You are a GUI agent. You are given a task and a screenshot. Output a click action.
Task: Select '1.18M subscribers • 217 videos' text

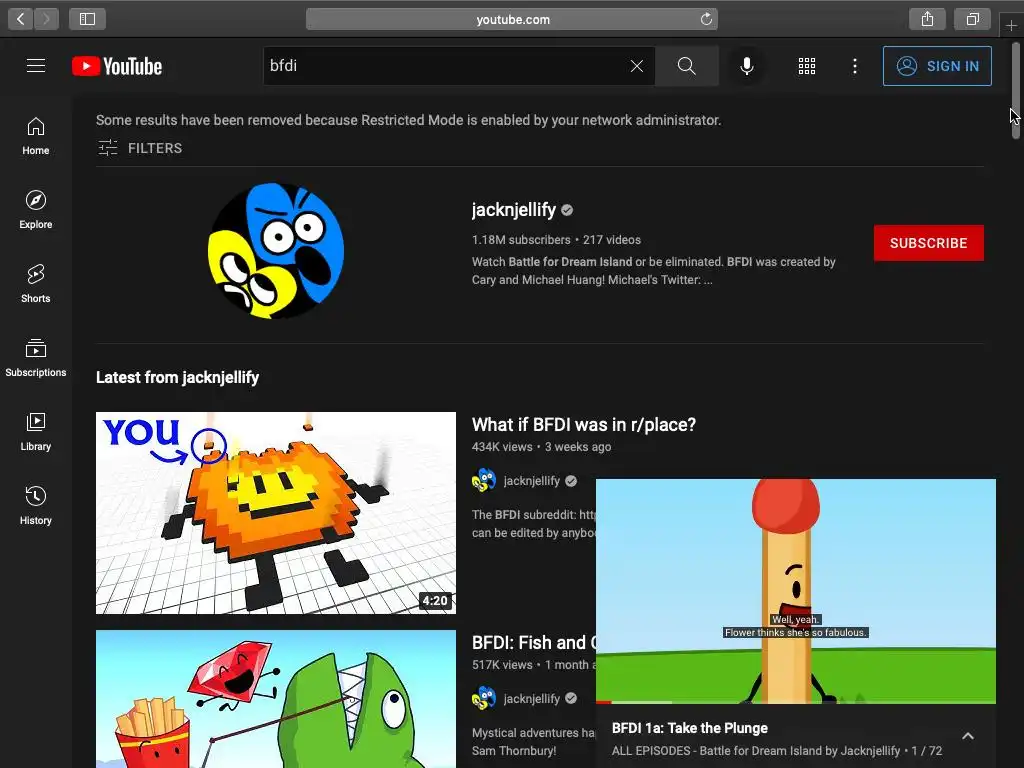click(x=556, y=240)
